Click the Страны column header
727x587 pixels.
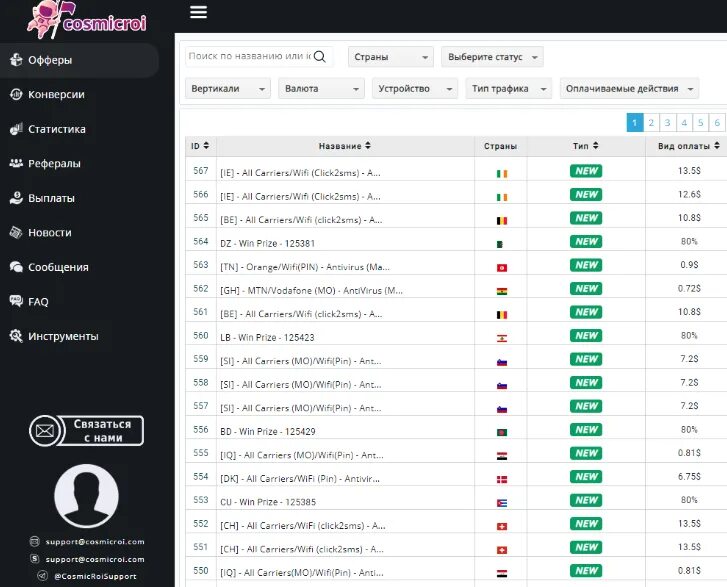pyautogui.click(x=500, y=146)
